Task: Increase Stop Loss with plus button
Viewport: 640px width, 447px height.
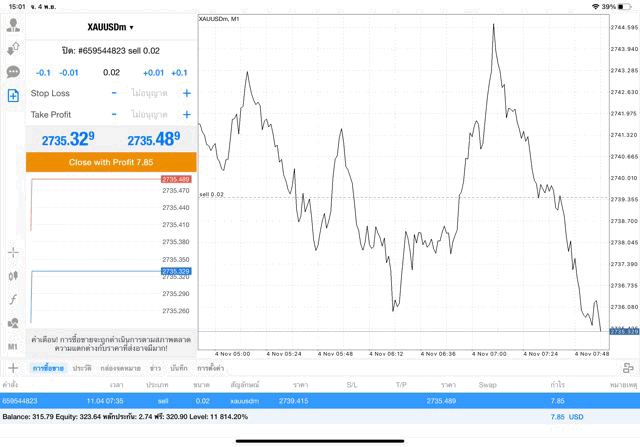Action: [x=186, y=93]
